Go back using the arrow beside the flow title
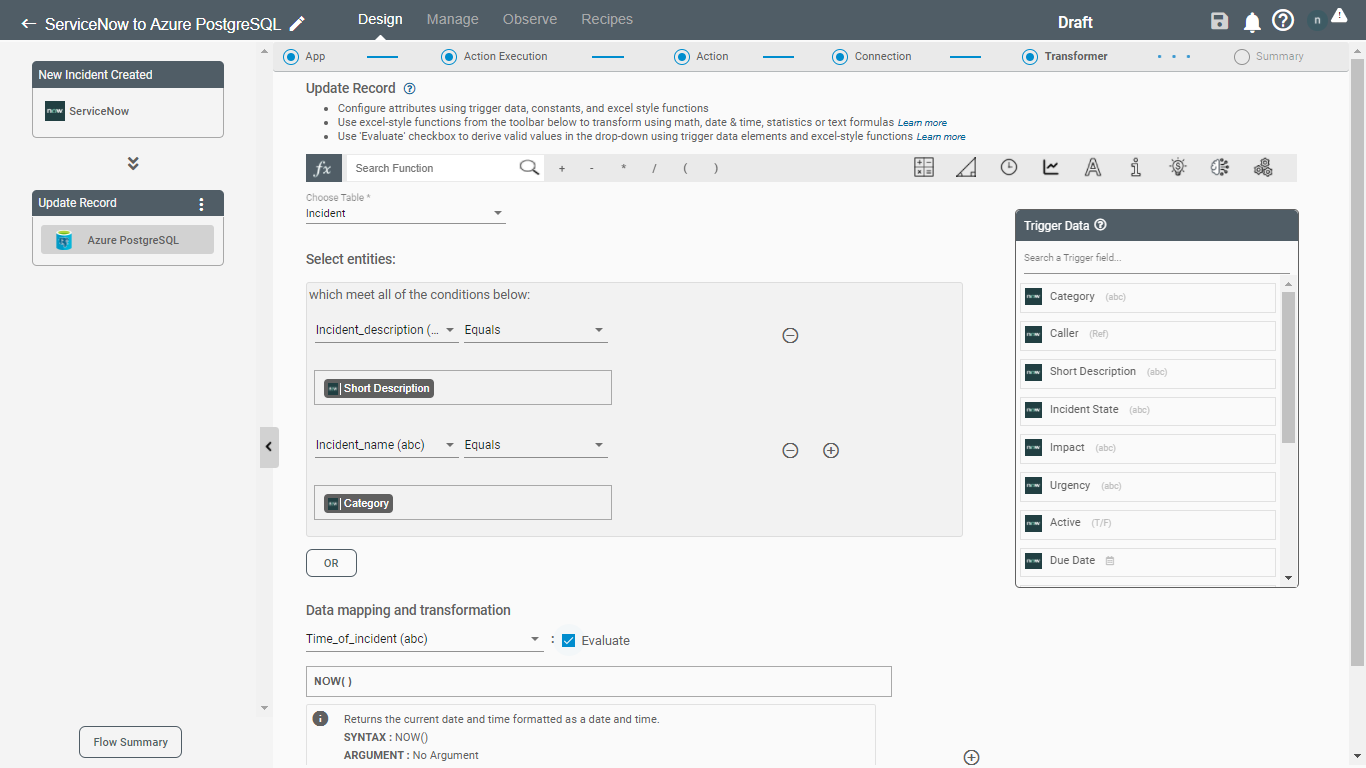This screenshot has height=768, width=1366. 28,23
